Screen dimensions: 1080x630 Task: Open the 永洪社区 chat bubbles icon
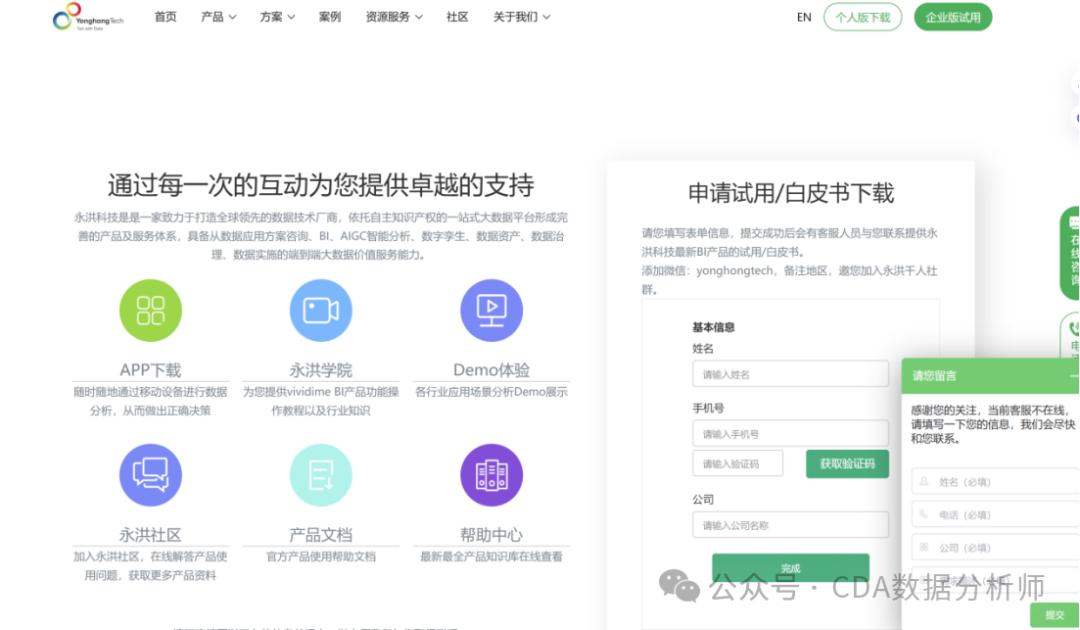(x=150, y=474)
